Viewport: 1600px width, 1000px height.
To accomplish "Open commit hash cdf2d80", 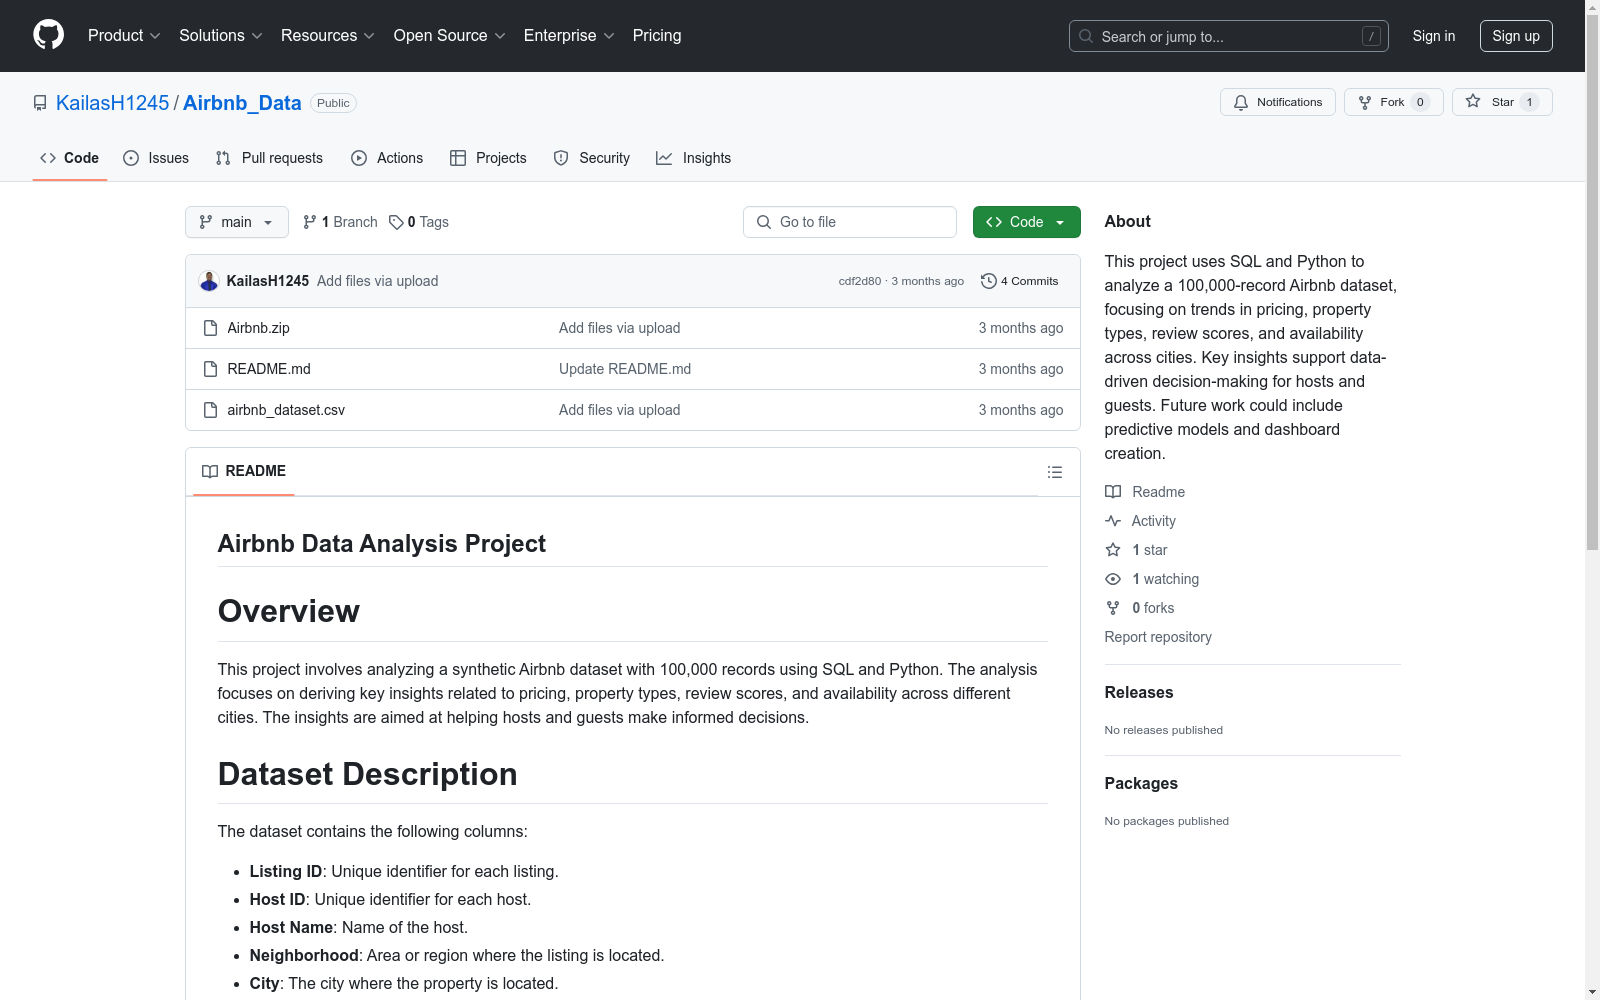I will coord(860,281).
